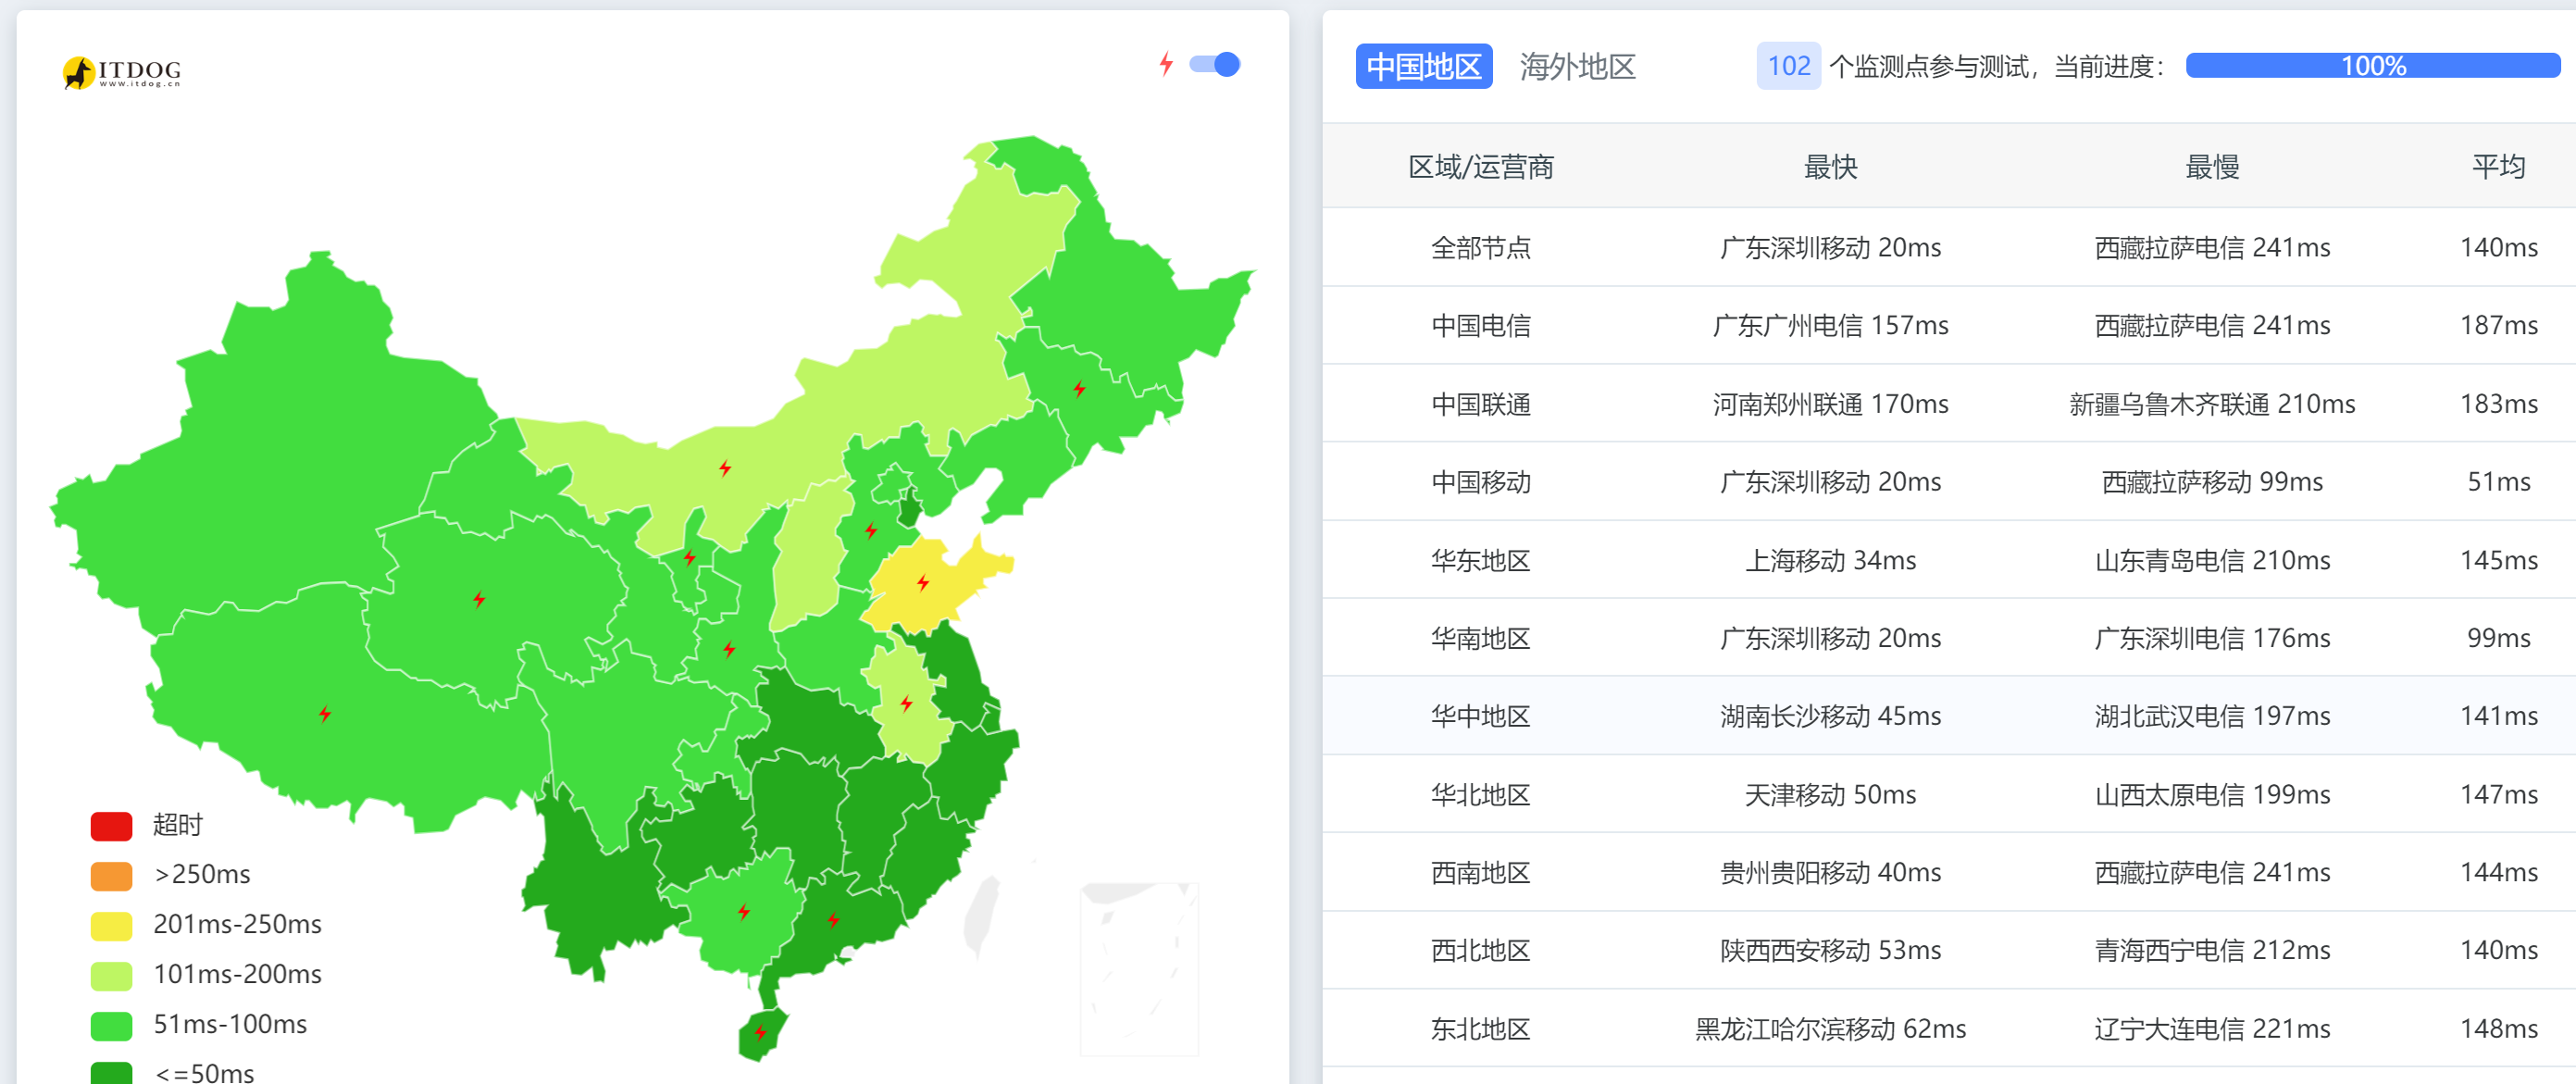This screenshot has width=2576, height=1084.
Task: Click the 区域/运营商 column header
Action: (1480, 167)
